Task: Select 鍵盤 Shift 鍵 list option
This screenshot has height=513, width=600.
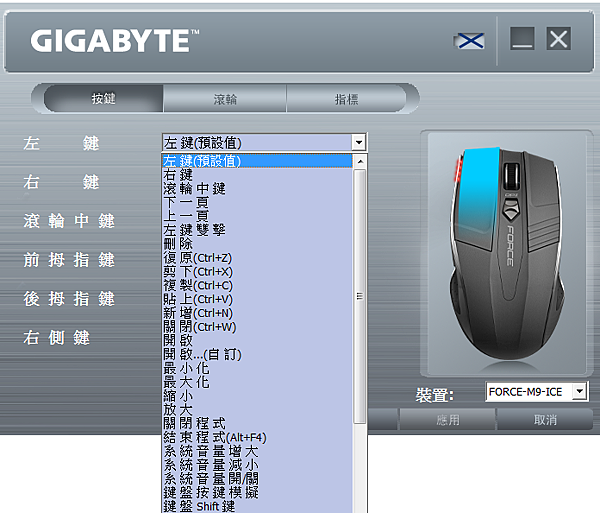Action: click(x=257, y=506)
